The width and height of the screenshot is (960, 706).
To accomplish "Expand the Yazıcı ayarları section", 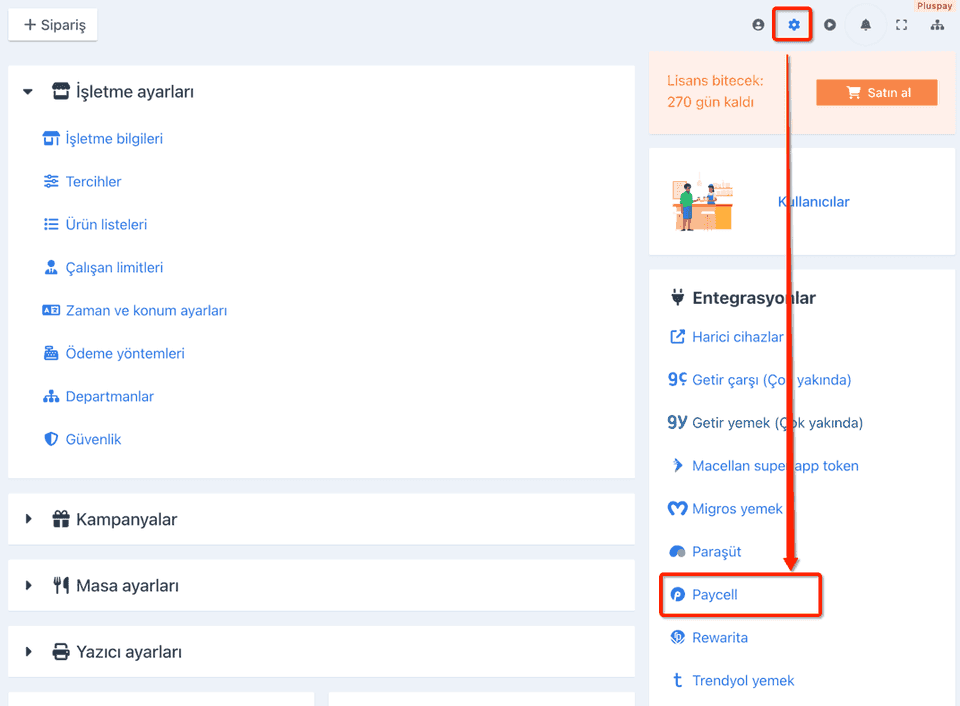I will [28, 652].
